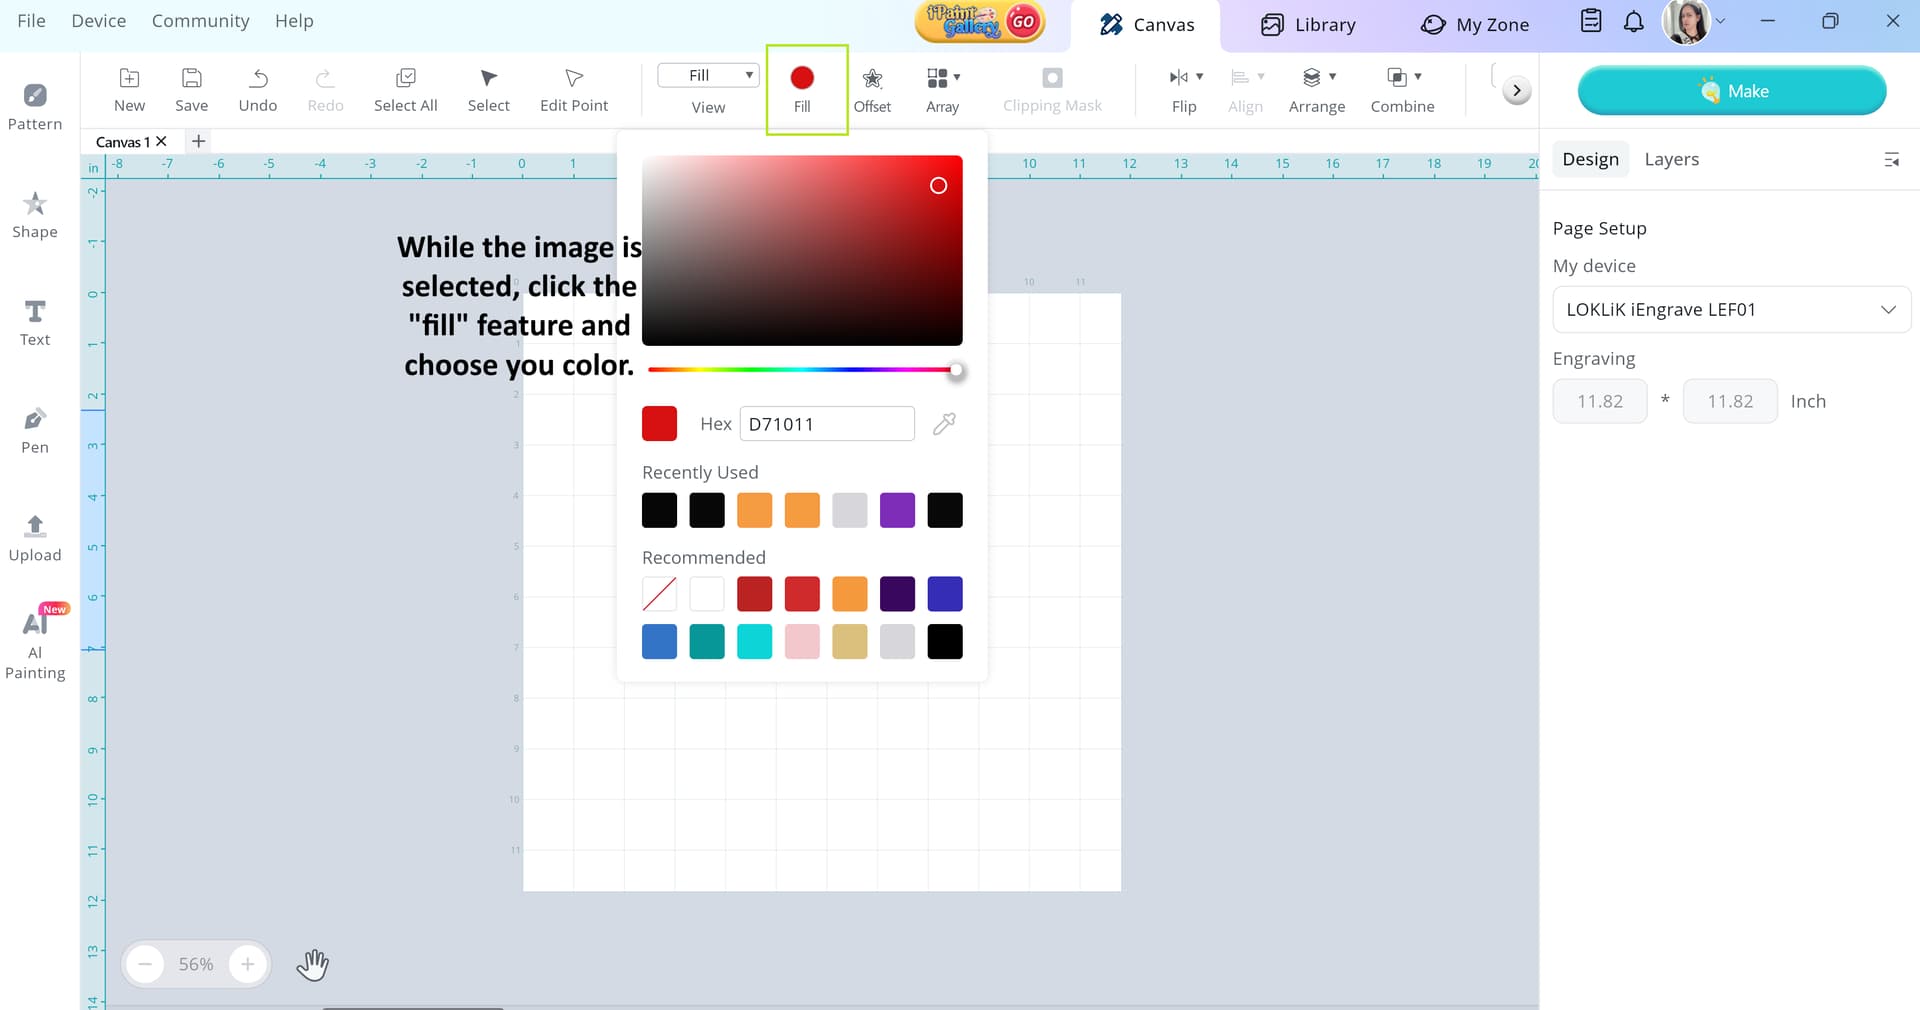Choose the Pen drawing tool

coord(35,431)
